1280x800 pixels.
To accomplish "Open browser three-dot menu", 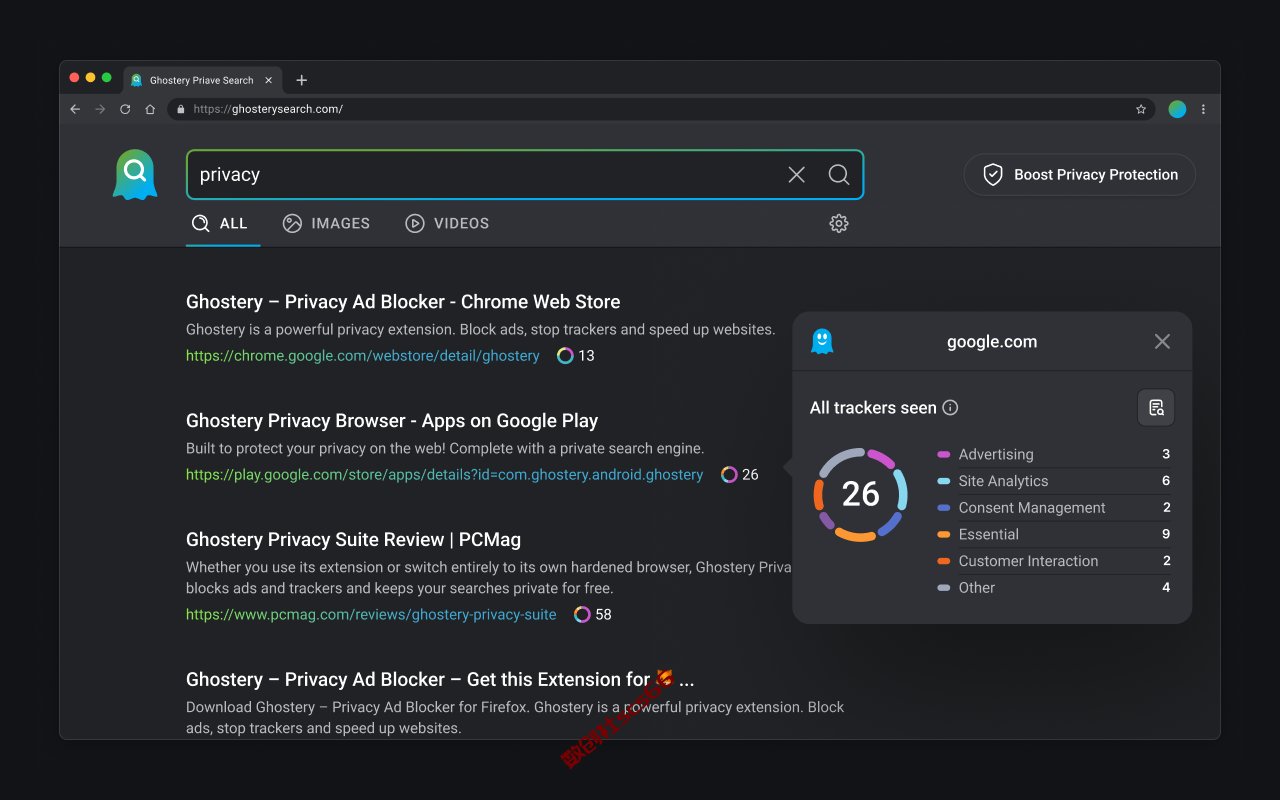I will point(1203,109).
